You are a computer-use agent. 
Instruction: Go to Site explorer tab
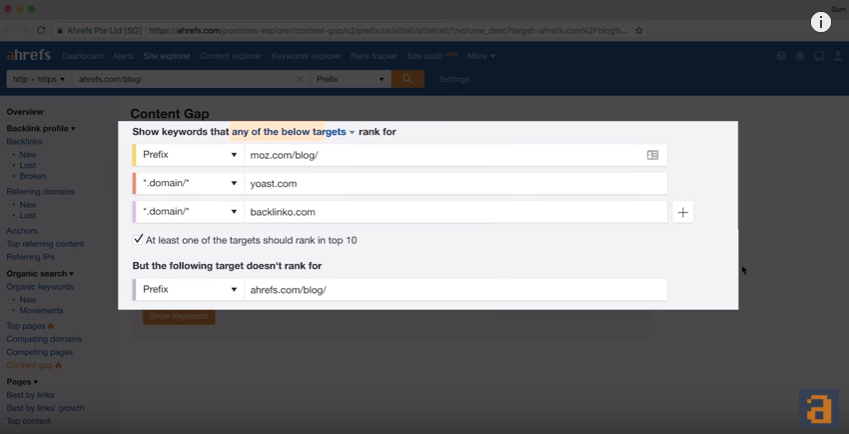coord(167,56)
